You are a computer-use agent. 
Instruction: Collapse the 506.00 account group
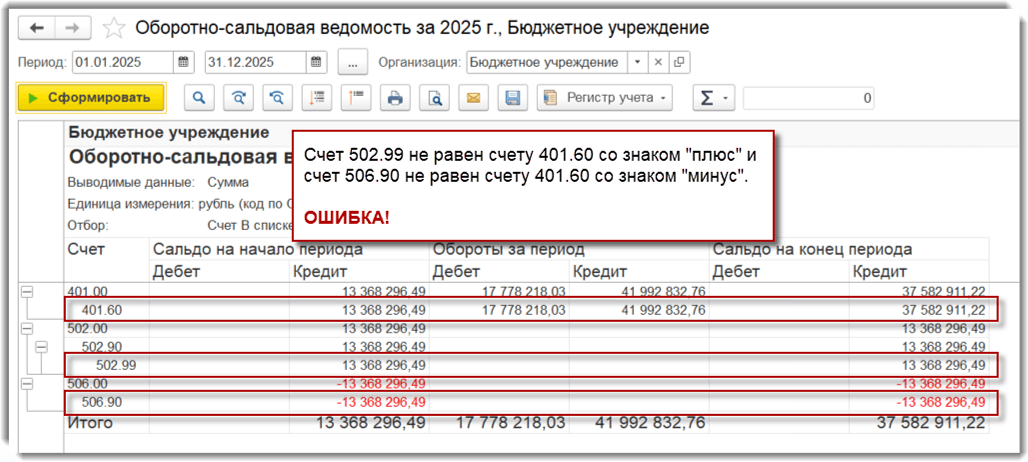26,383
